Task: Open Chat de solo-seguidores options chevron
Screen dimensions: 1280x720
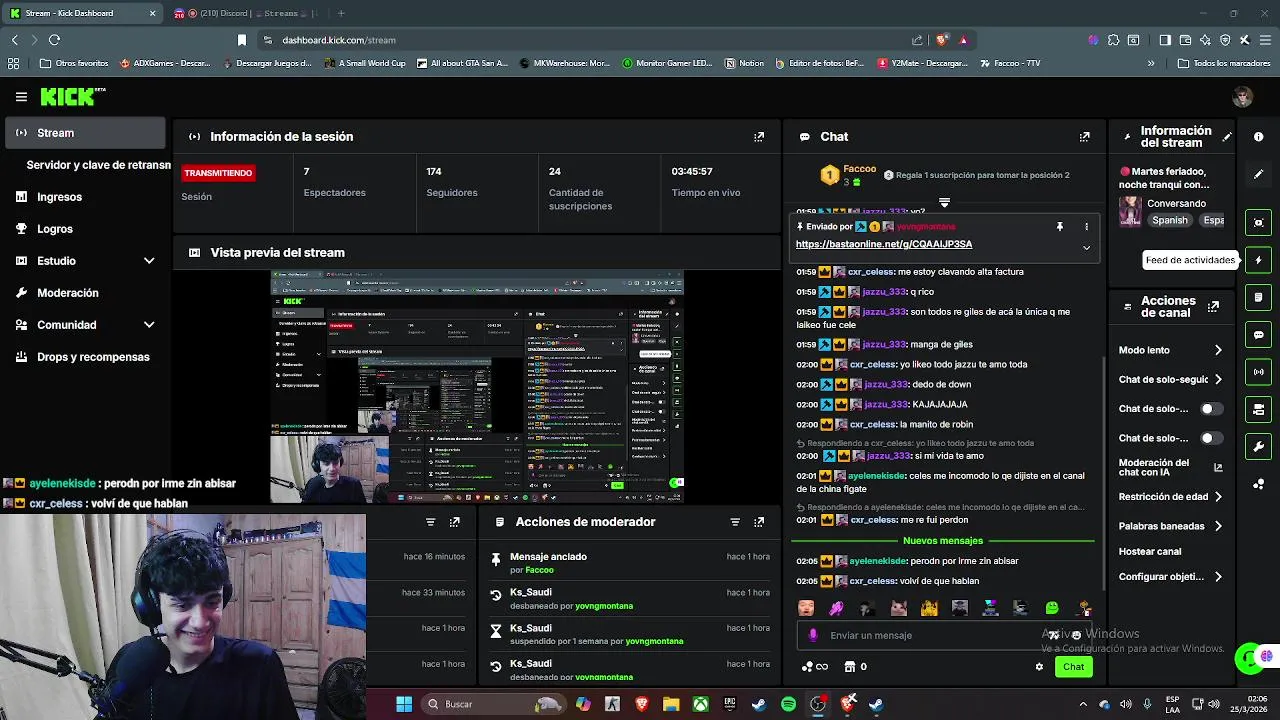Action: tap(1218, 380)
